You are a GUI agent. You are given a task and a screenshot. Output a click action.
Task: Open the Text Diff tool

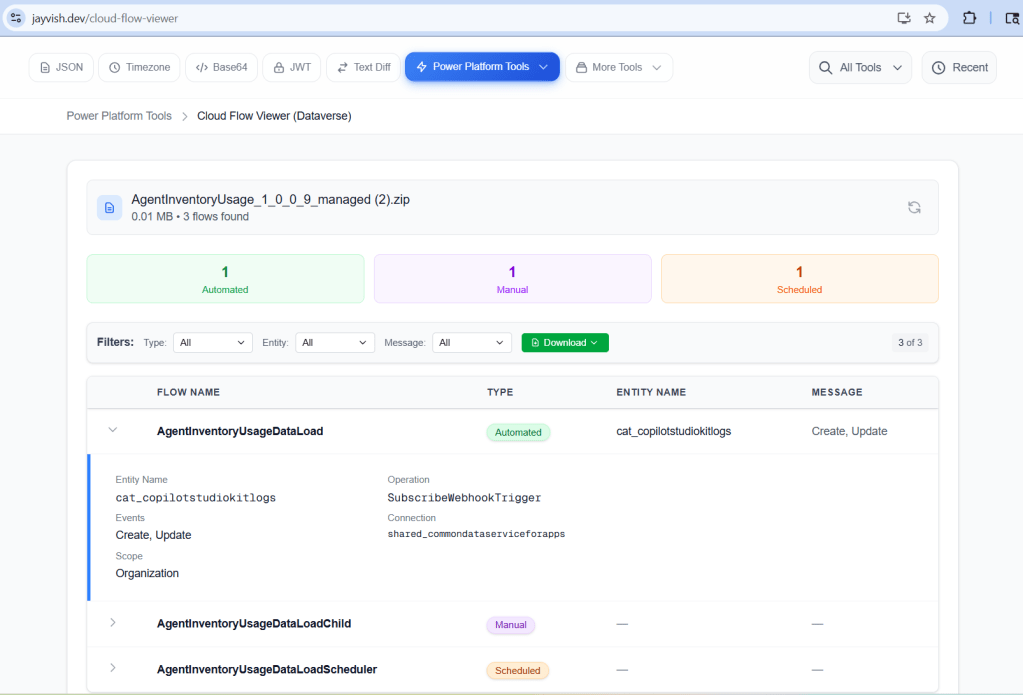click(364, 67)
